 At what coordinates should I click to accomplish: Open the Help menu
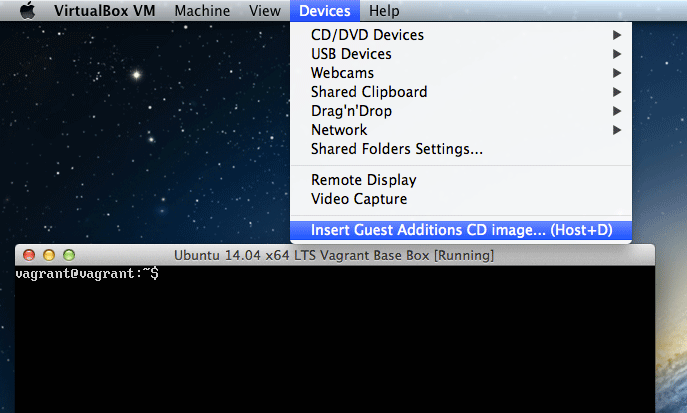pos(383,11)
